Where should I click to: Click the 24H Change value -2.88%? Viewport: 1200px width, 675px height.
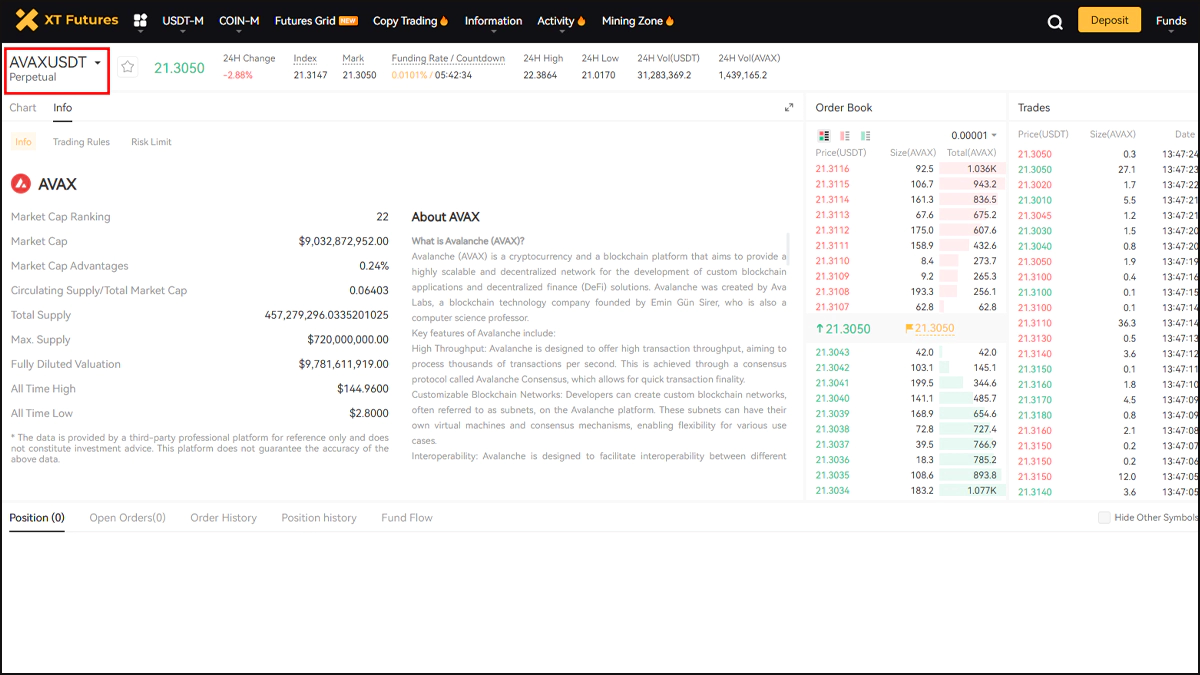[238, 75]
